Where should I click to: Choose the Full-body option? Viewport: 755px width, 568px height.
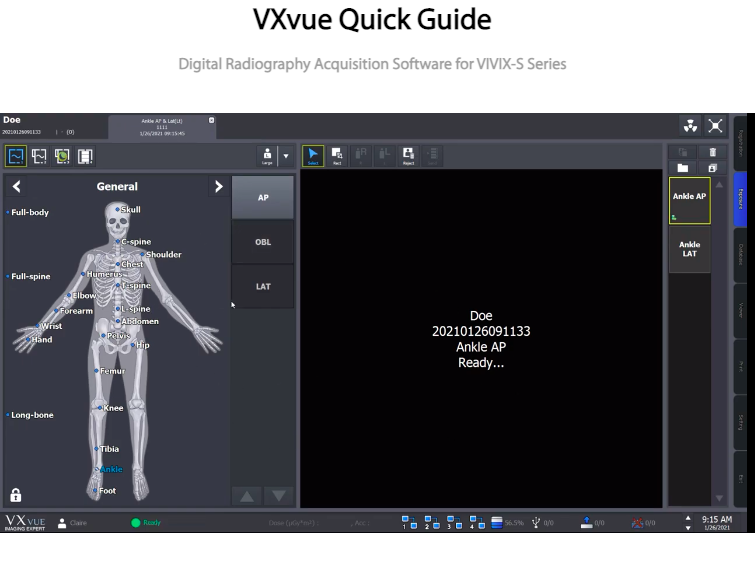click(x=27, y=212)
